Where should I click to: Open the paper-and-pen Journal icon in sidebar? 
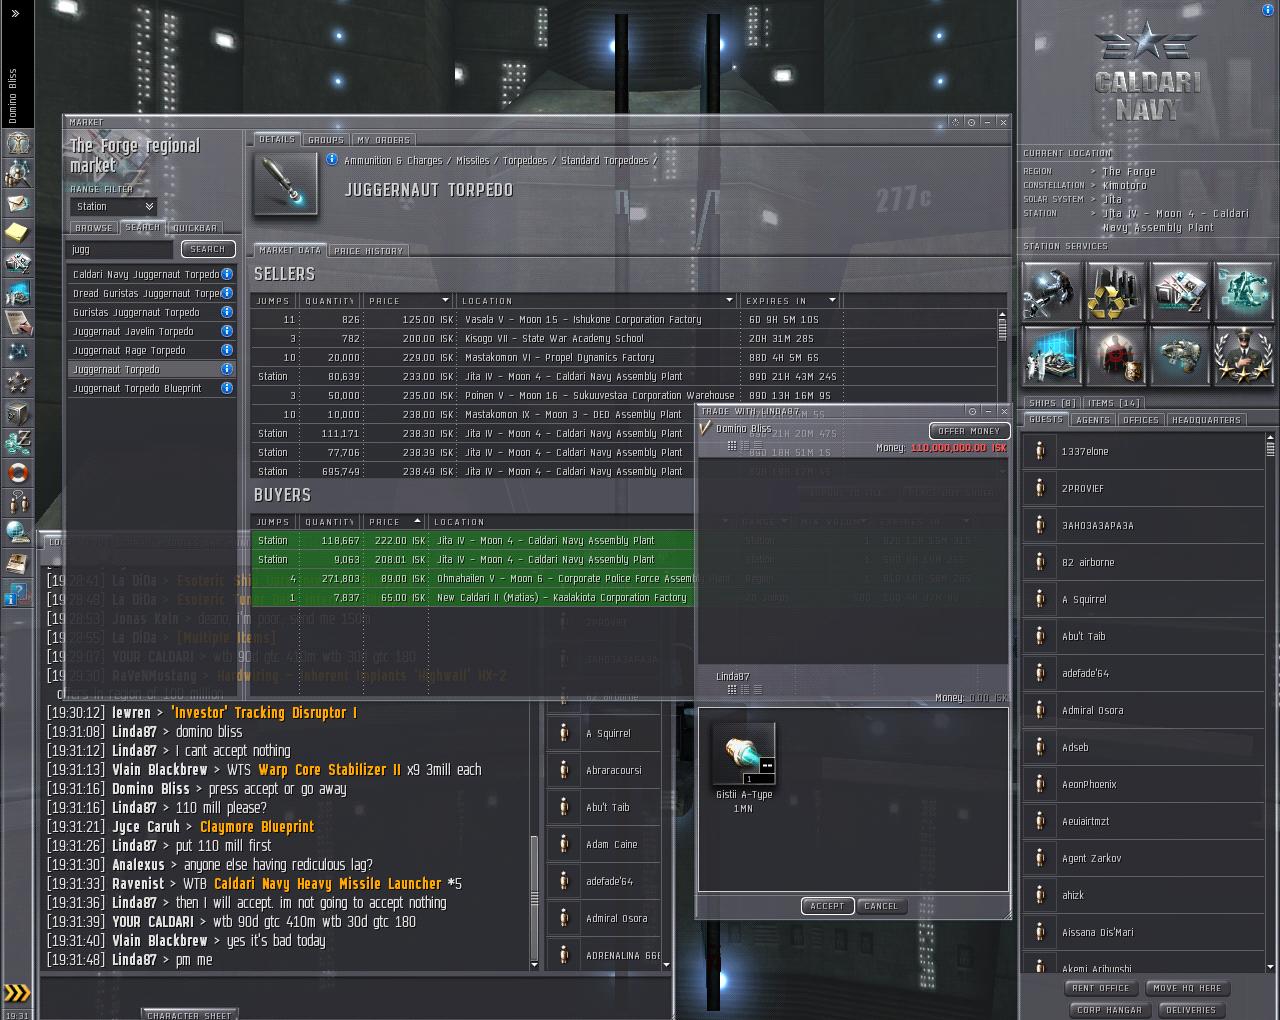pyautogui.click(x=17, y=323)
